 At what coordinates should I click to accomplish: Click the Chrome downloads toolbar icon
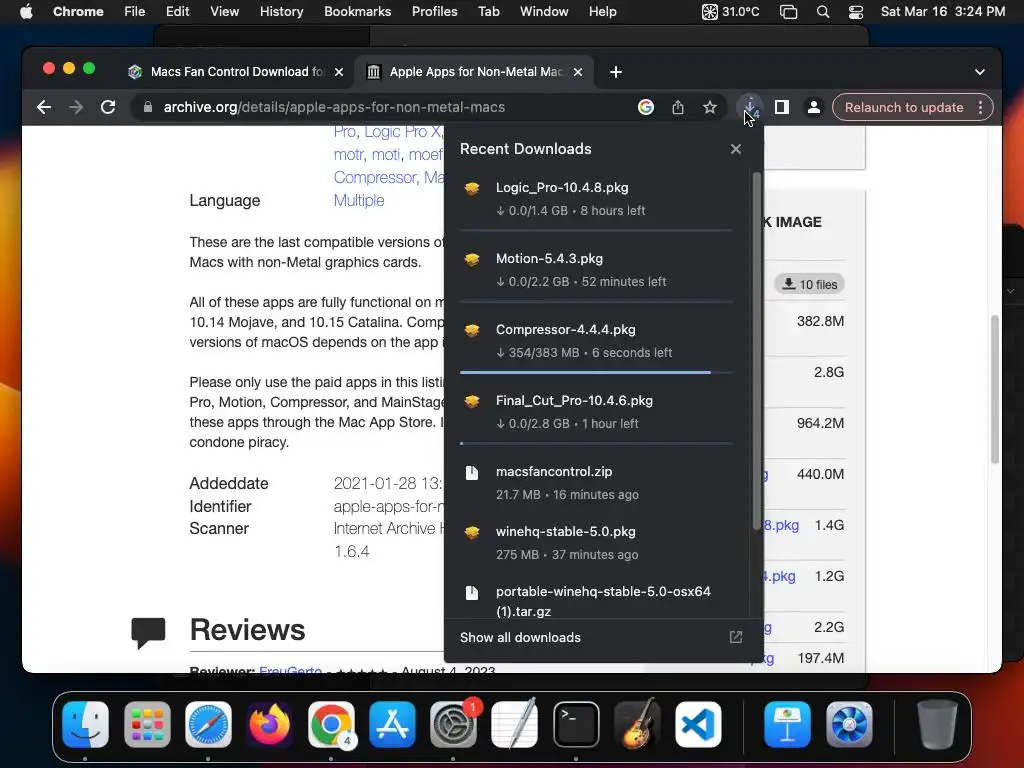(x=750, y=107)
